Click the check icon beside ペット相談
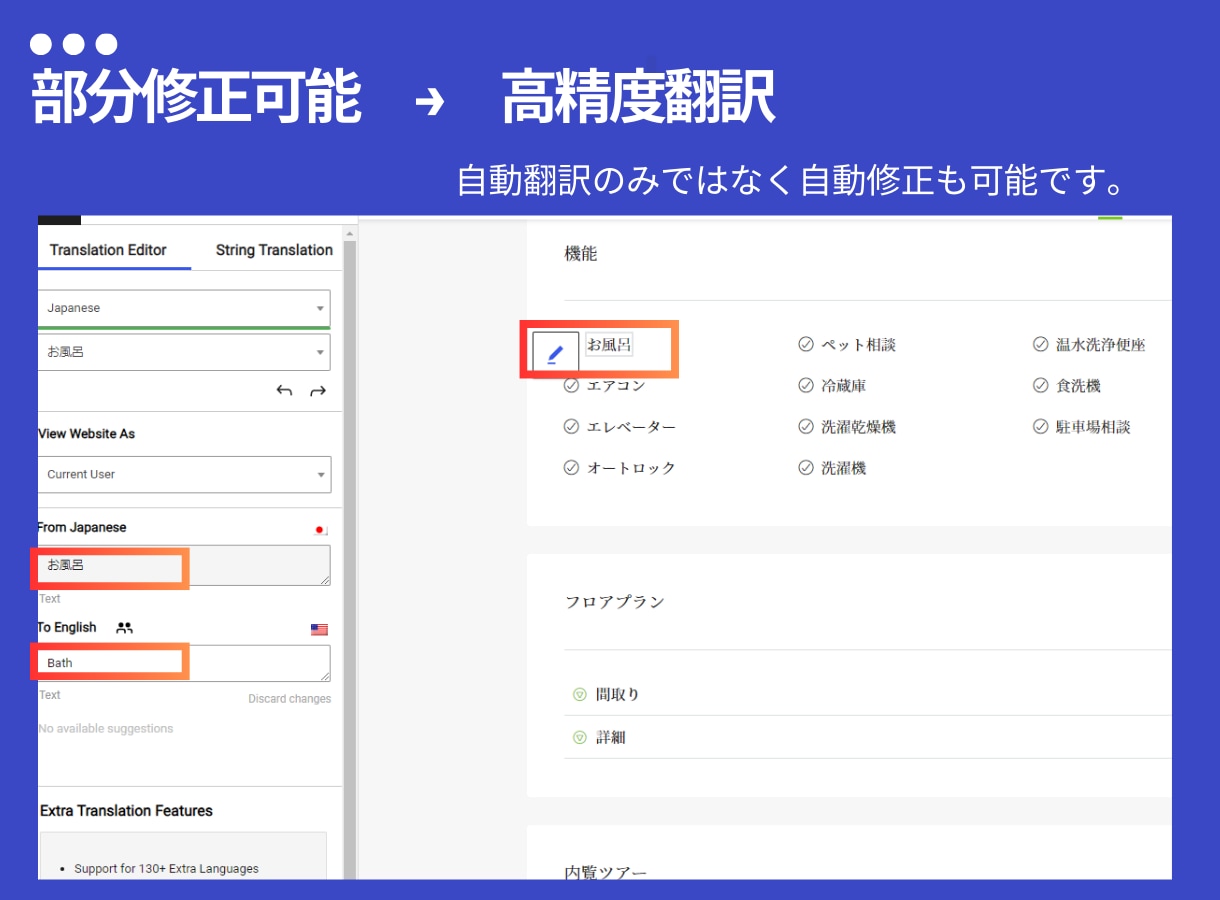The image size is (1220, 900). click(806, 344)
